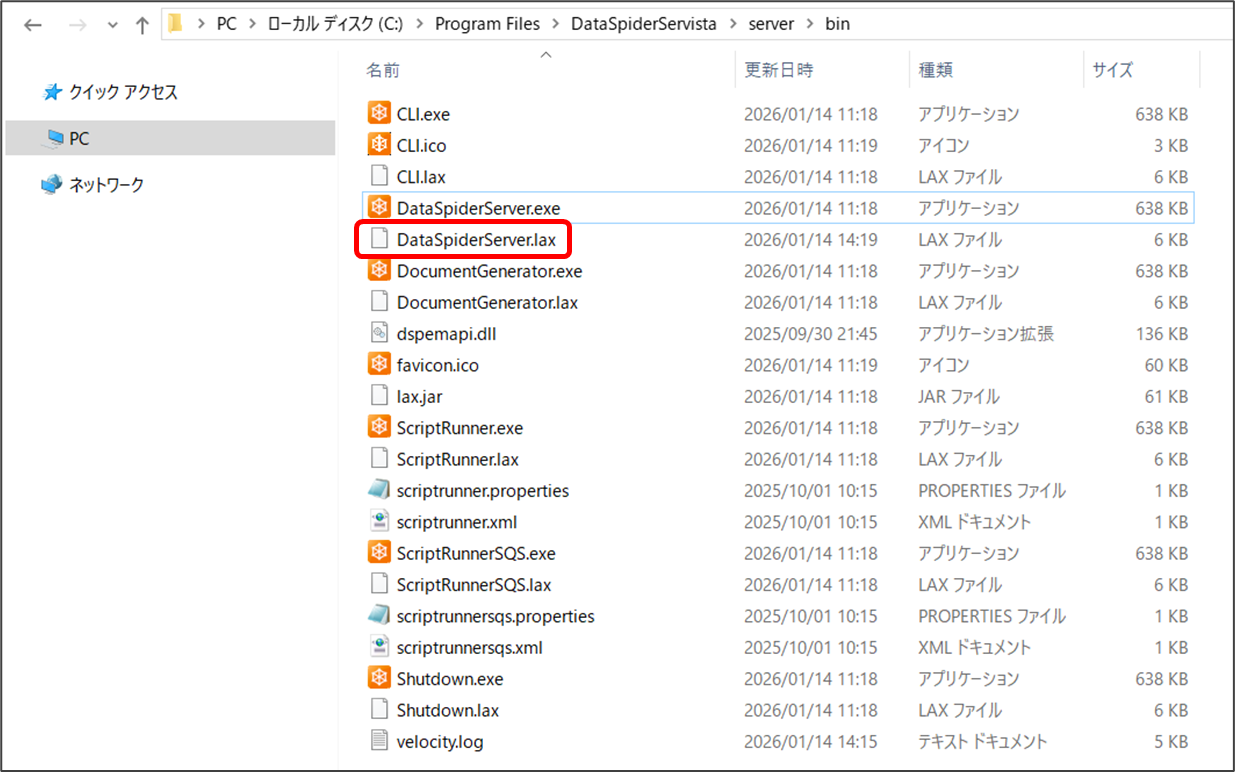
Task: Expand chevron after server breadcrumb
Action: click(810, 24)
